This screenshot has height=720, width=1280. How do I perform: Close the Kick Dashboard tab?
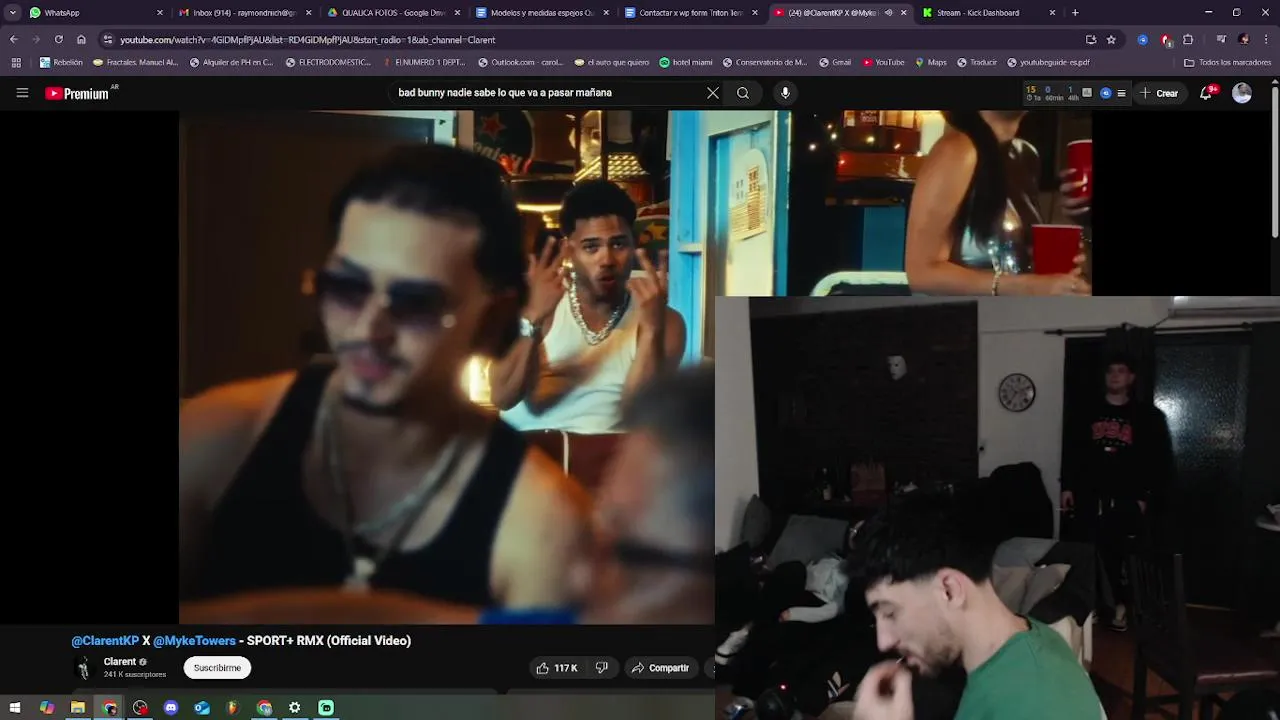(x=1052, y=13)
